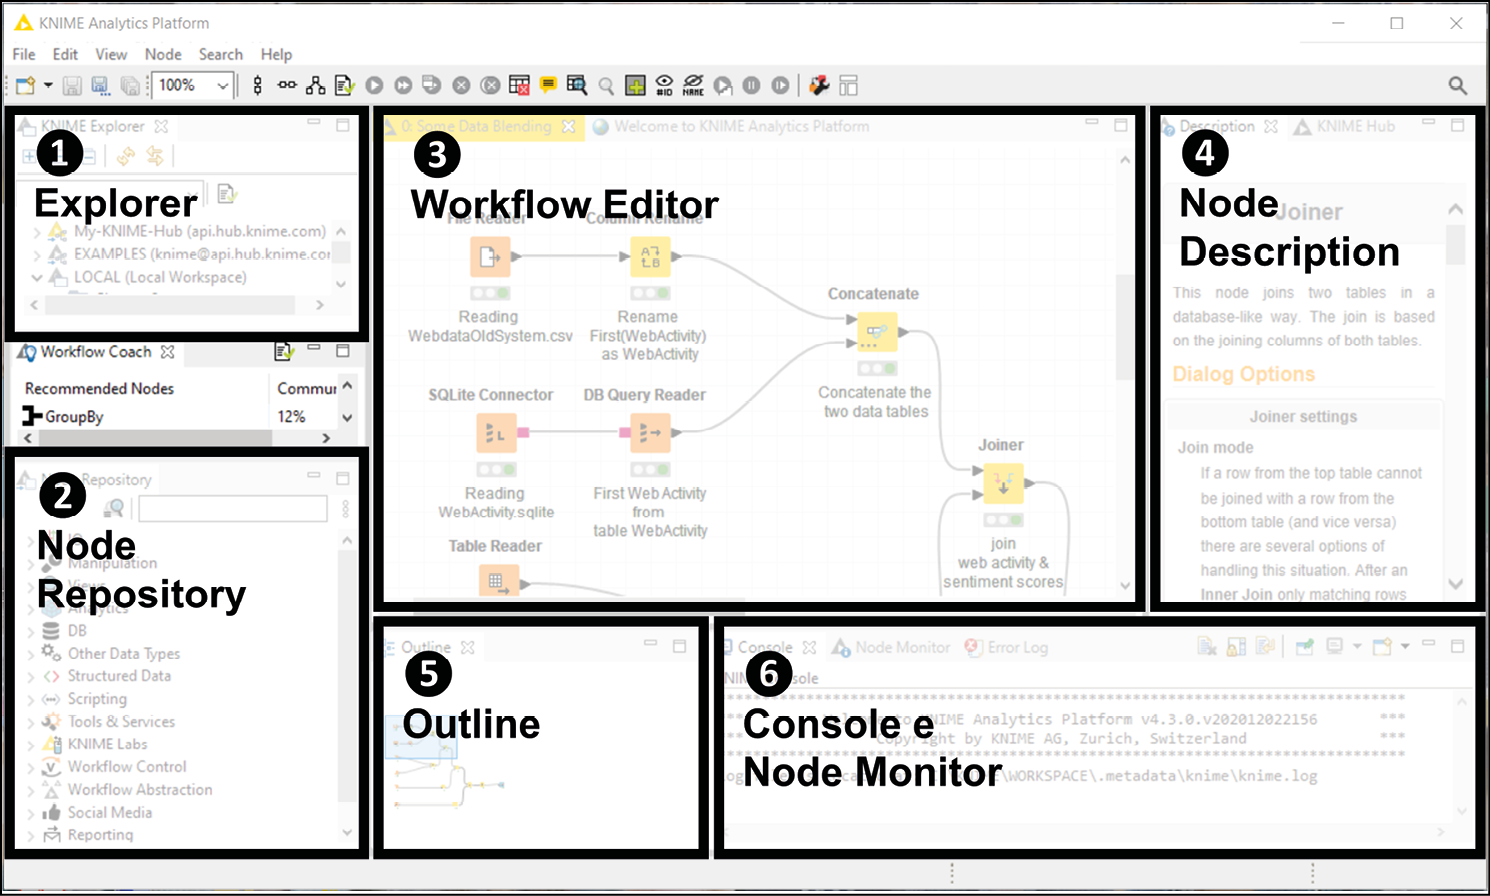Click the pause loop execution icon

click(752, 86)
